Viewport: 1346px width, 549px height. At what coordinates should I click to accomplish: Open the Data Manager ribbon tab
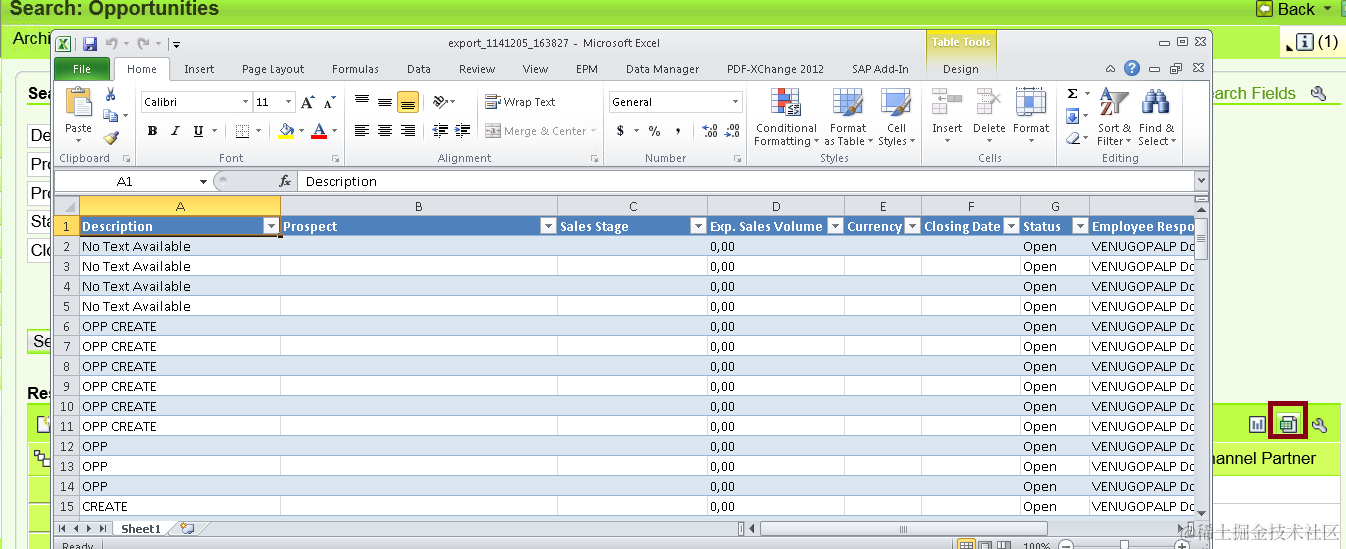(662, 69)
